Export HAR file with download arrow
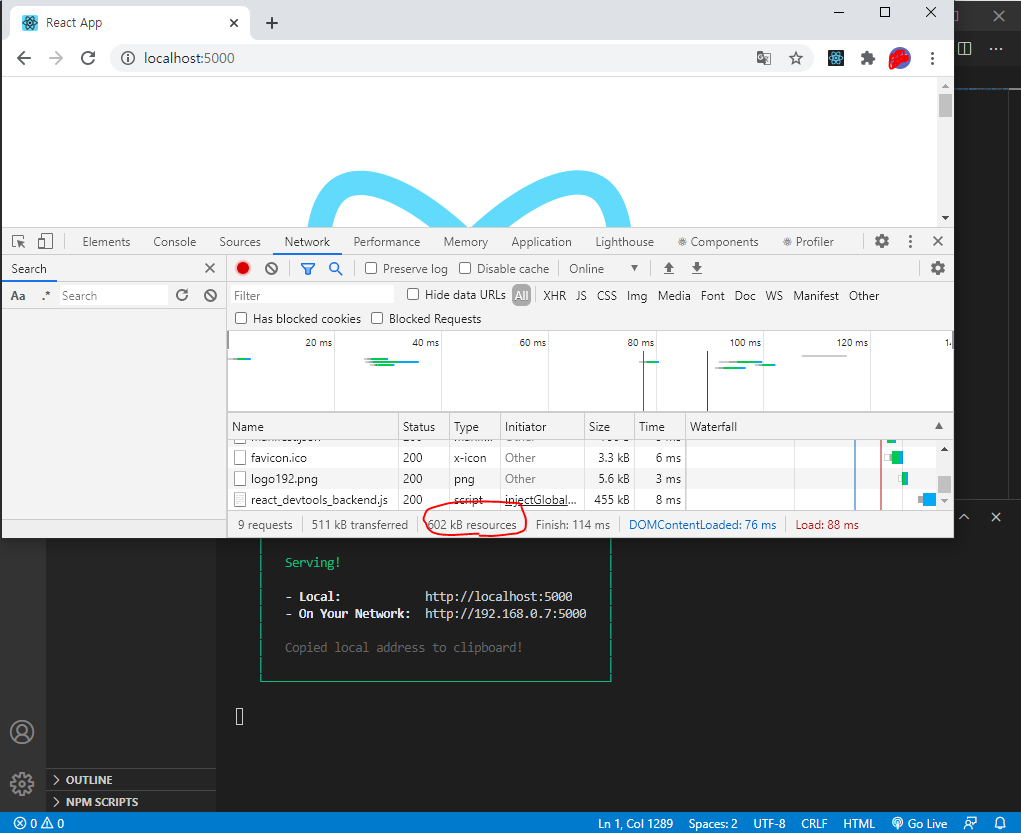The width and height of the screenshot is (1021, 833). click(x=697, y=268)
